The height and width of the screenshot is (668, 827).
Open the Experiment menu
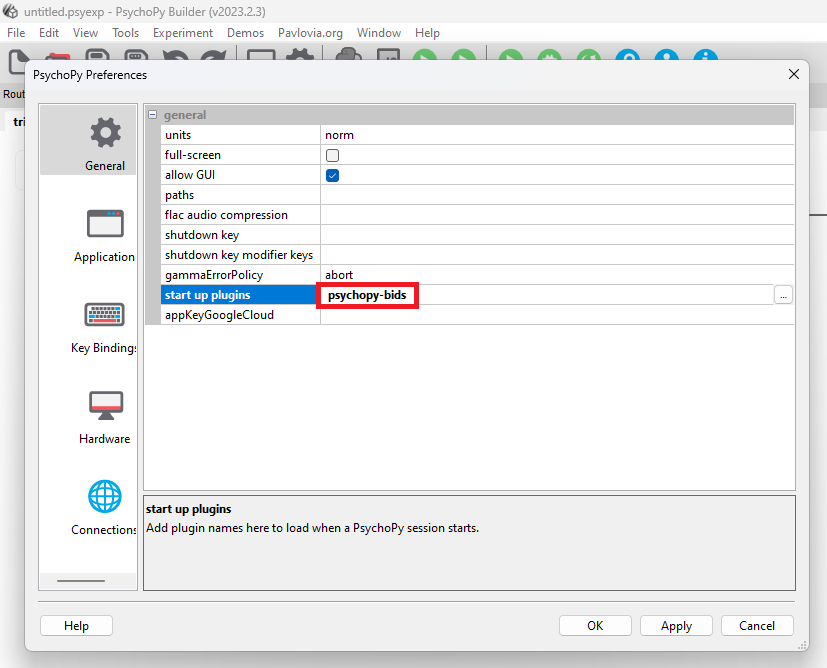click(x=183, y=33)
